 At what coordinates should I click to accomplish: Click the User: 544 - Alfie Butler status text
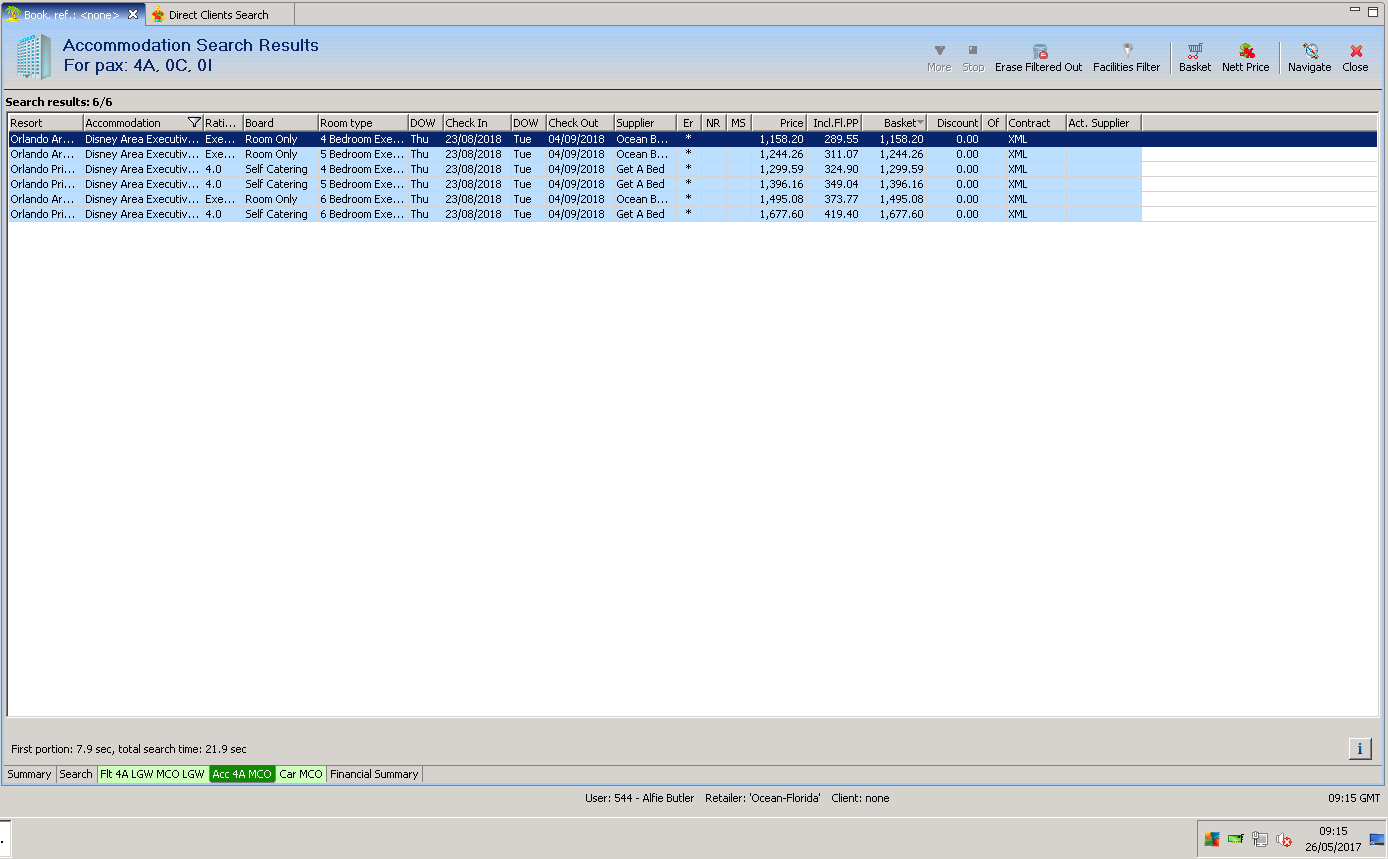(639, 798)
